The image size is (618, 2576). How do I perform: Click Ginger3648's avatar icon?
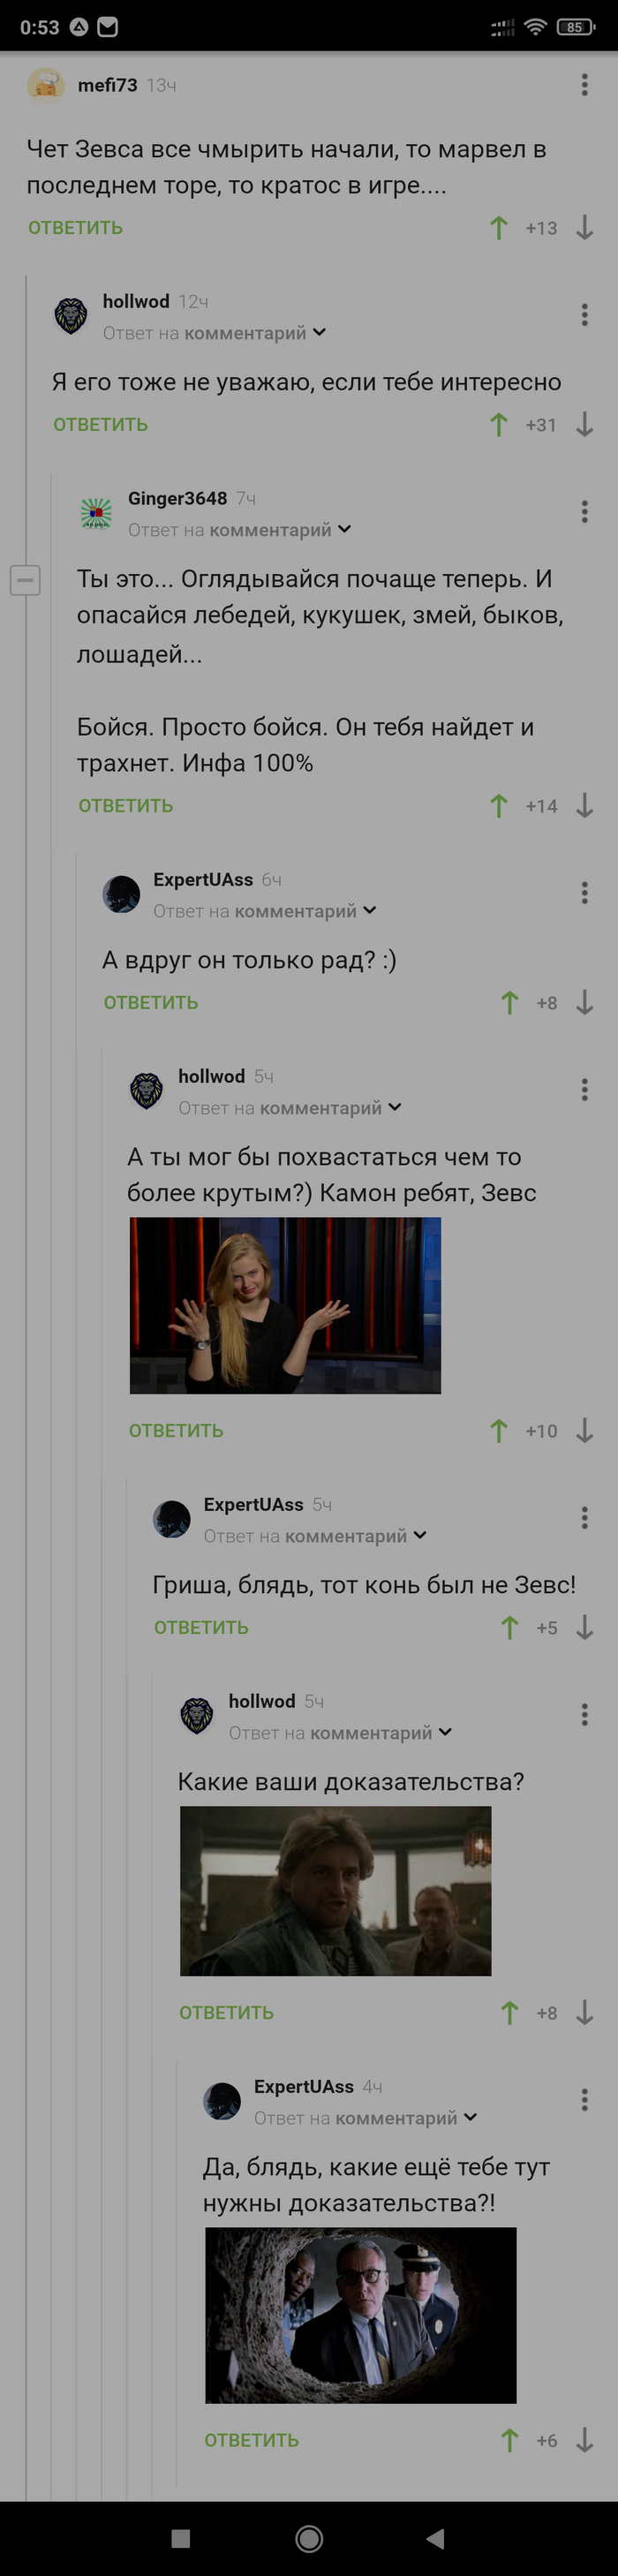(96, 512)
